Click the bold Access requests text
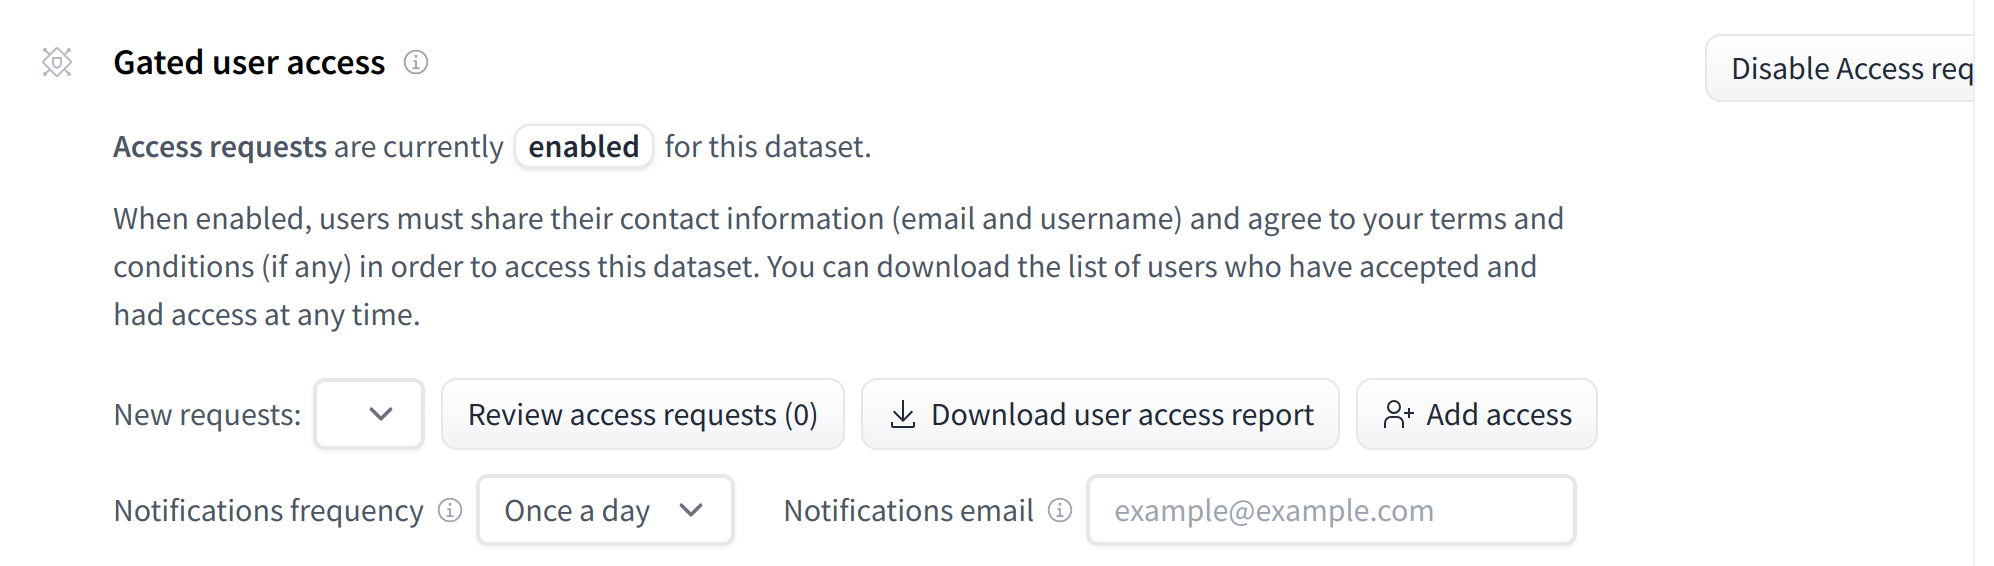This screenshot has width=1994, height=566. (220, 147)
